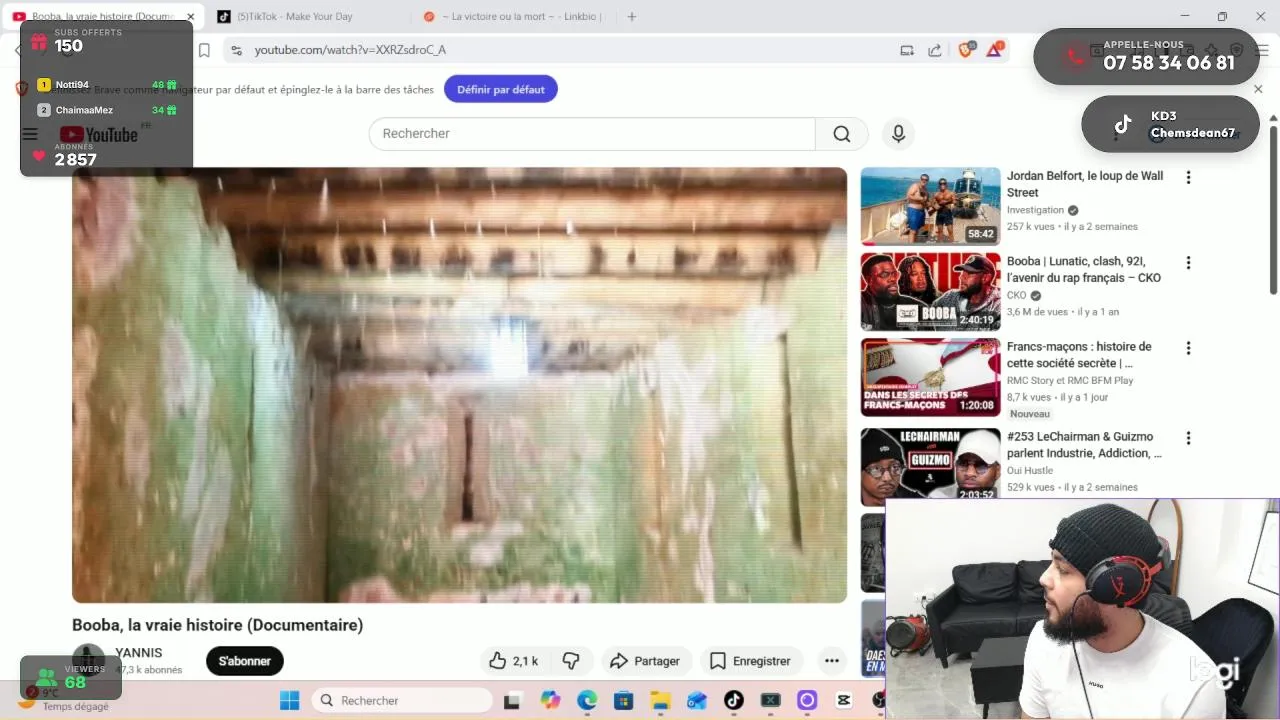Click the share page icon in address bar
Viewport: 1280px width, 720px height.
935,50
